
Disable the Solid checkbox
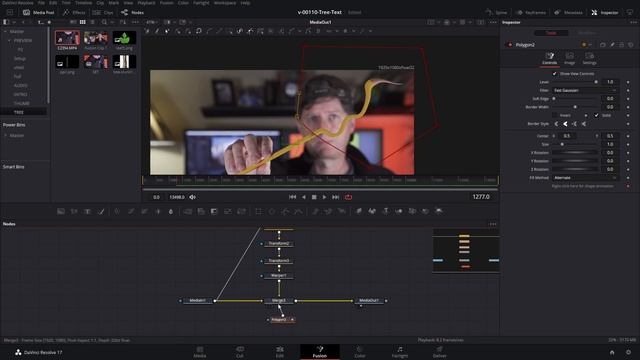point(596,116)
